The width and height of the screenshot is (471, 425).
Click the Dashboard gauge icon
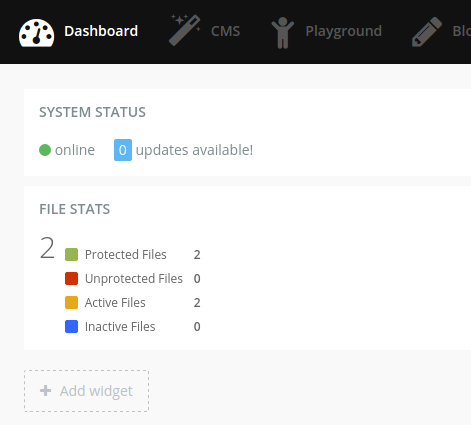click(37, 32)
